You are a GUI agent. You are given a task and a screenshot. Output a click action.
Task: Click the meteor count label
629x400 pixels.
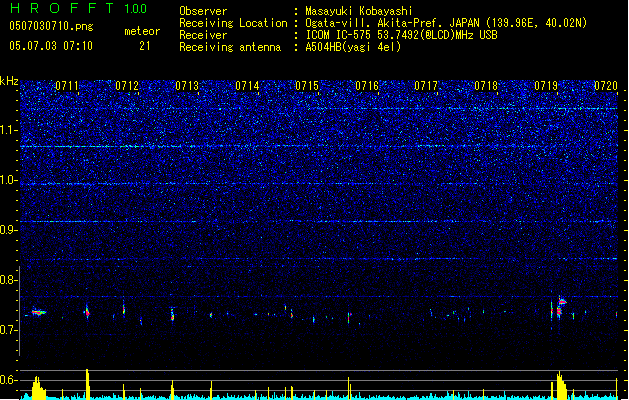point(142,31)
